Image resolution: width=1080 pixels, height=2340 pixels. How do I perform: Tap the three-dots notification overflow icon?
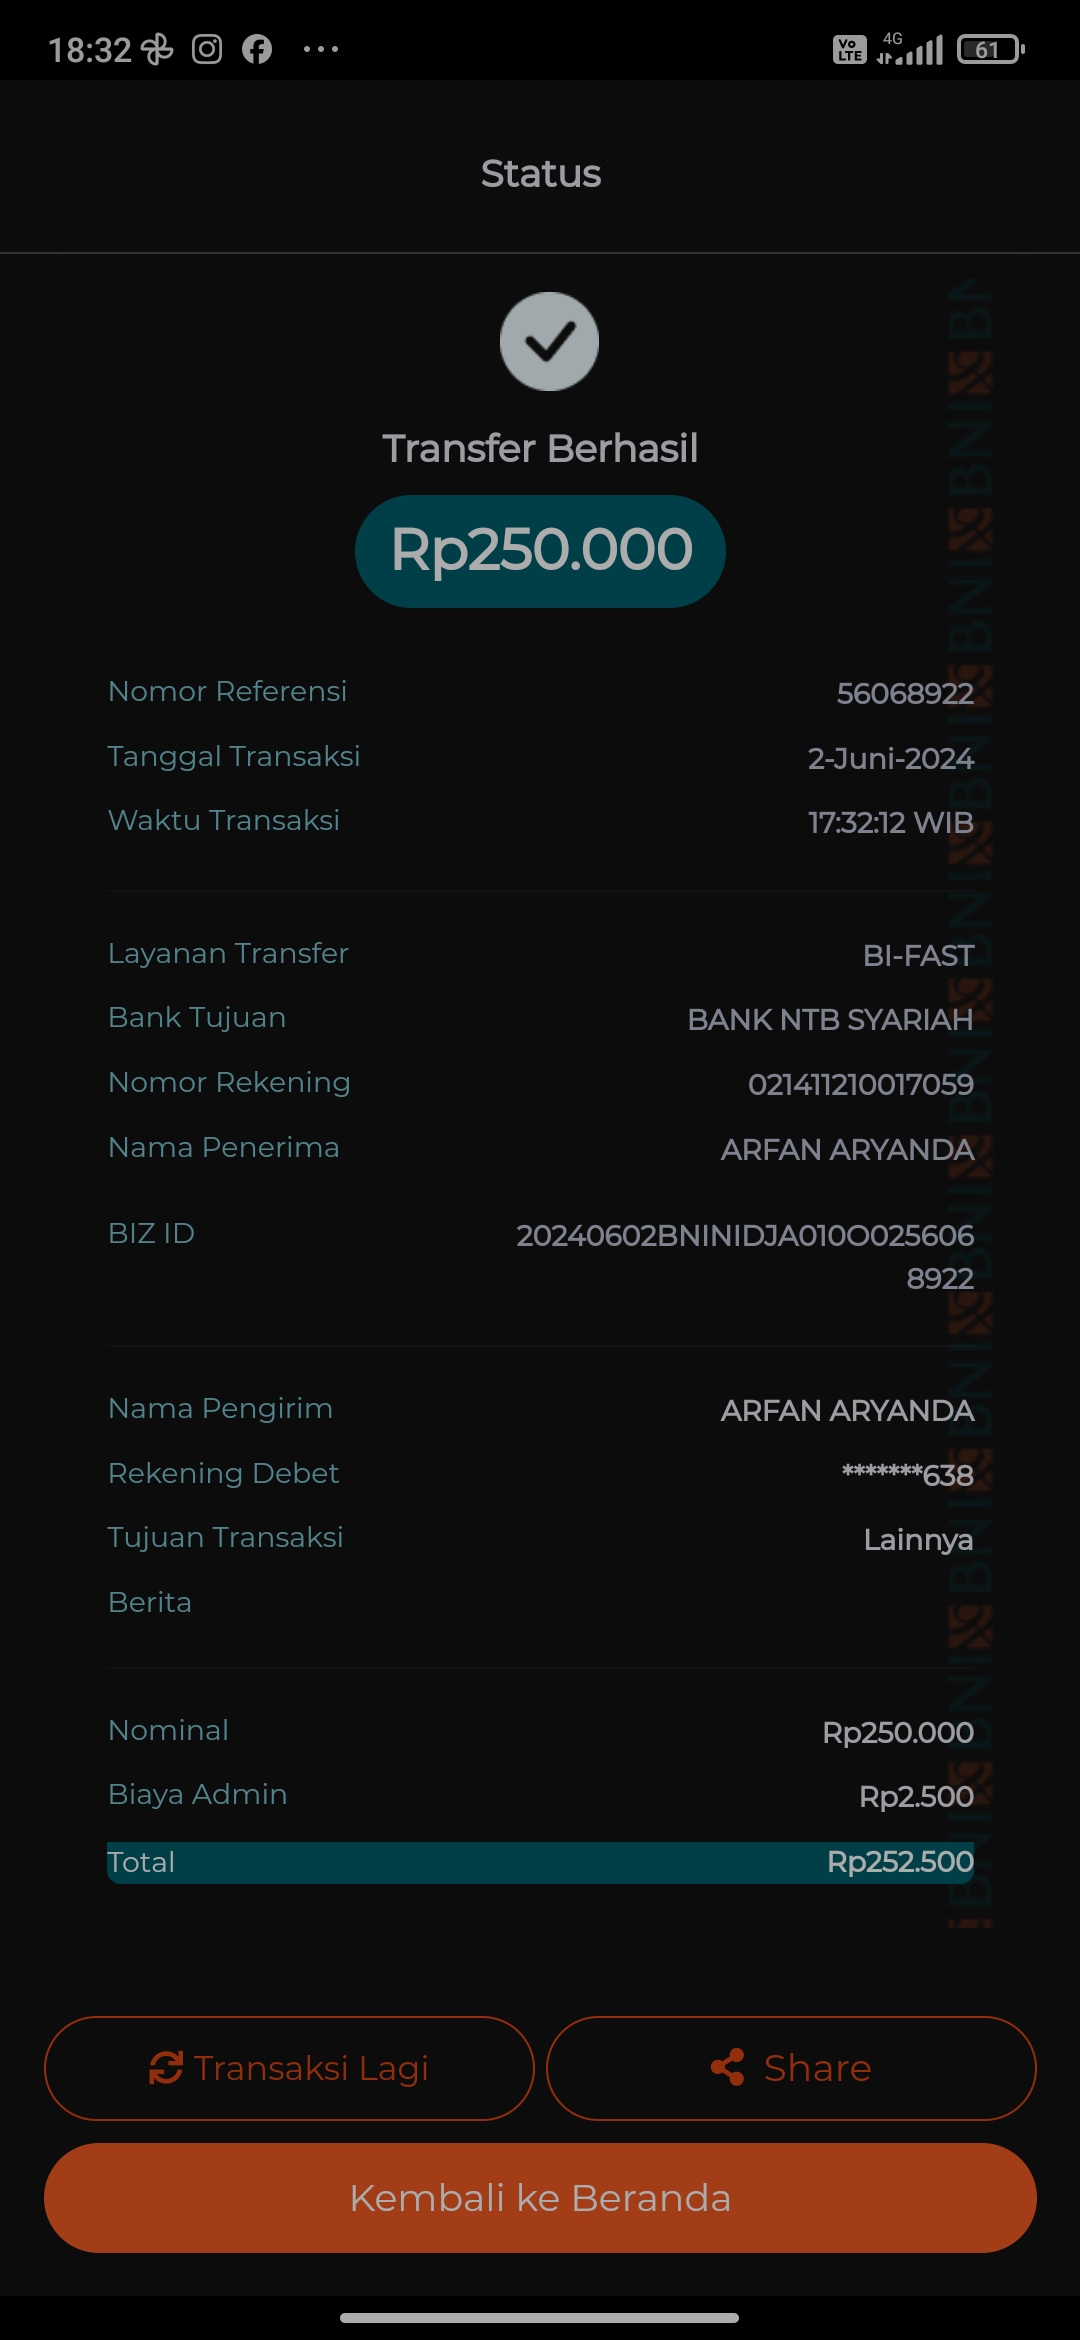pyautogui.click(x=321, y=49)
